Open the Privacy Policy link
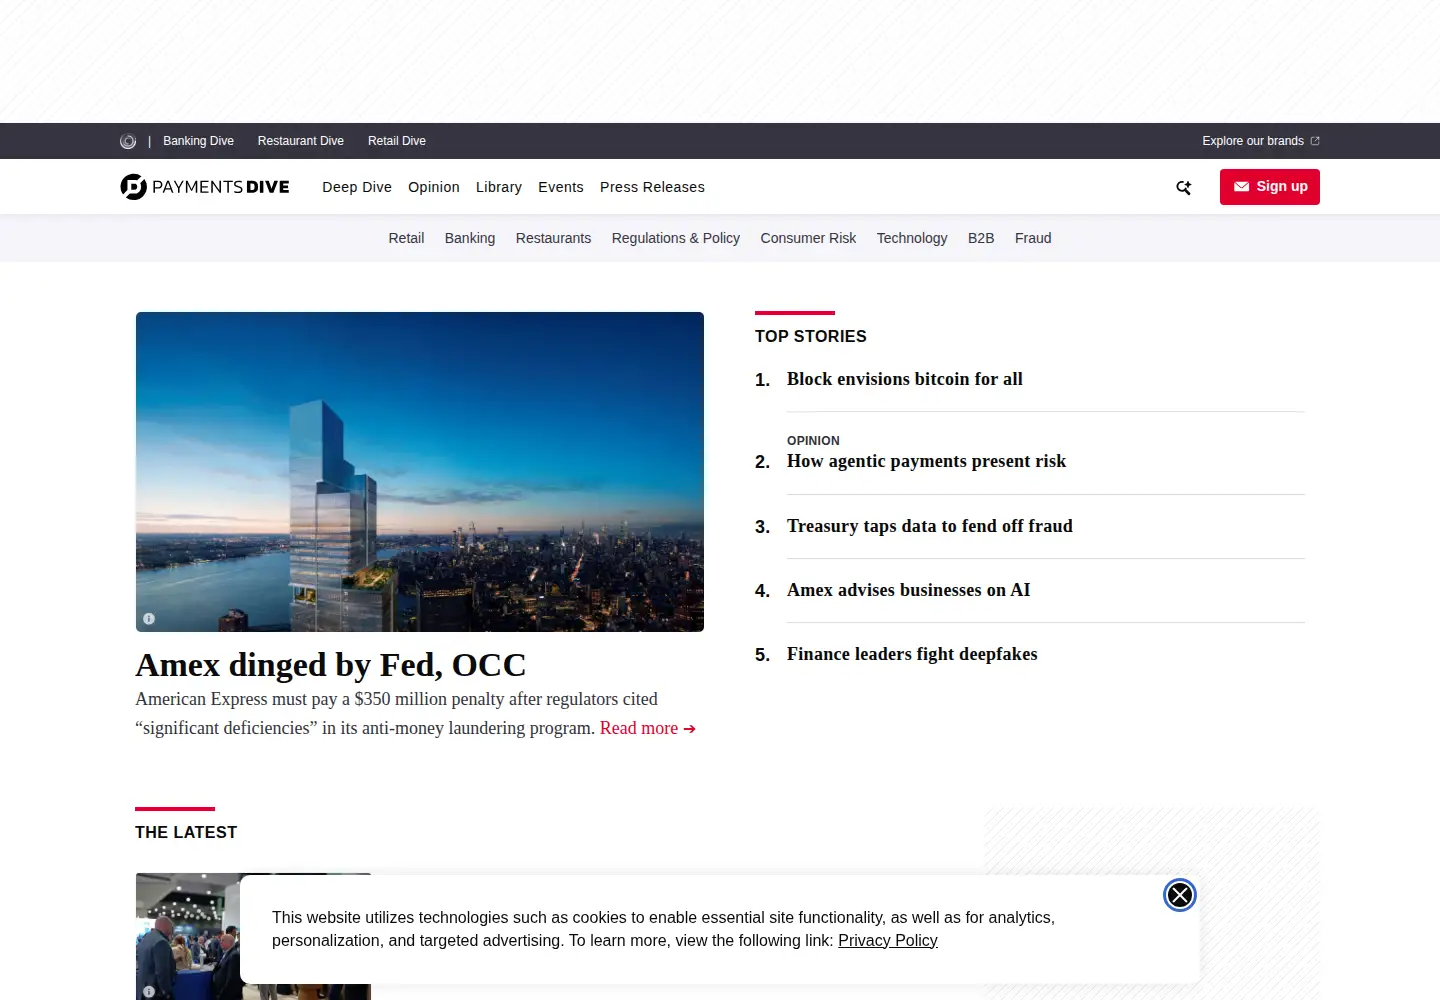1440x1000 pixels. (888, 940)
